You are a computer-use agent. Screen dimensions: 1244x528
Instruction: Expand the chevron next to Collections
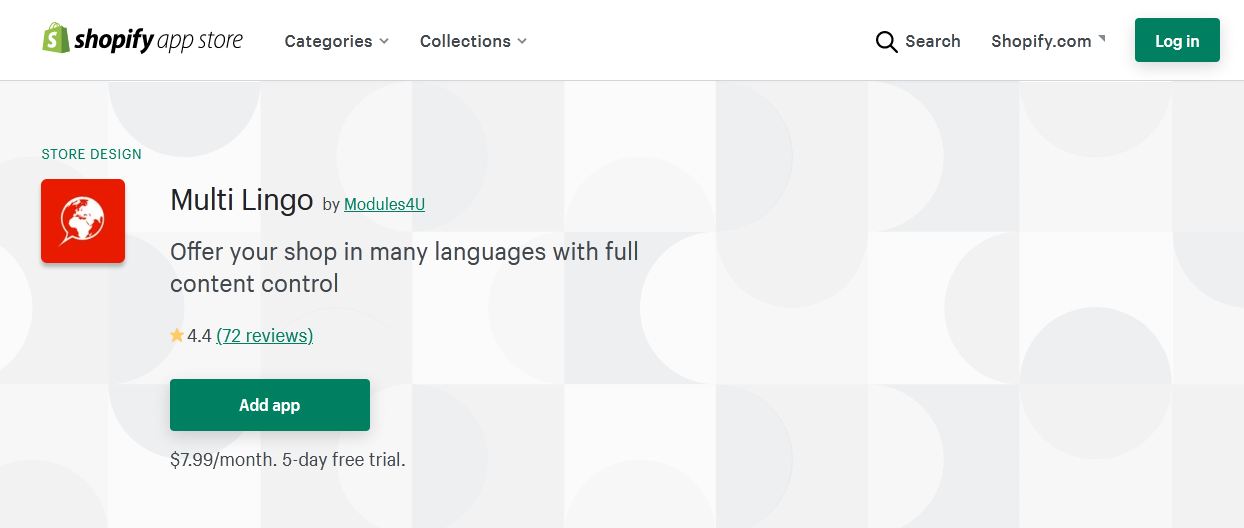click(x=522, y=41)
